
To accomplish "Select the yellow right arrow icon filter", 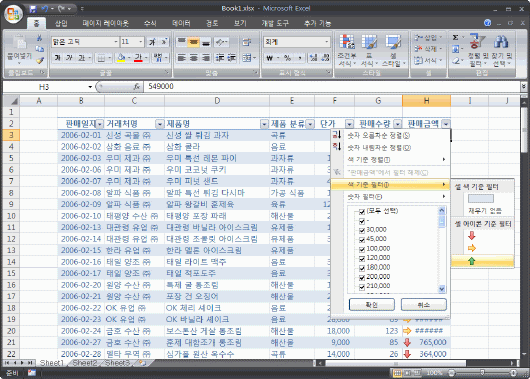I will tap(472, 248).
